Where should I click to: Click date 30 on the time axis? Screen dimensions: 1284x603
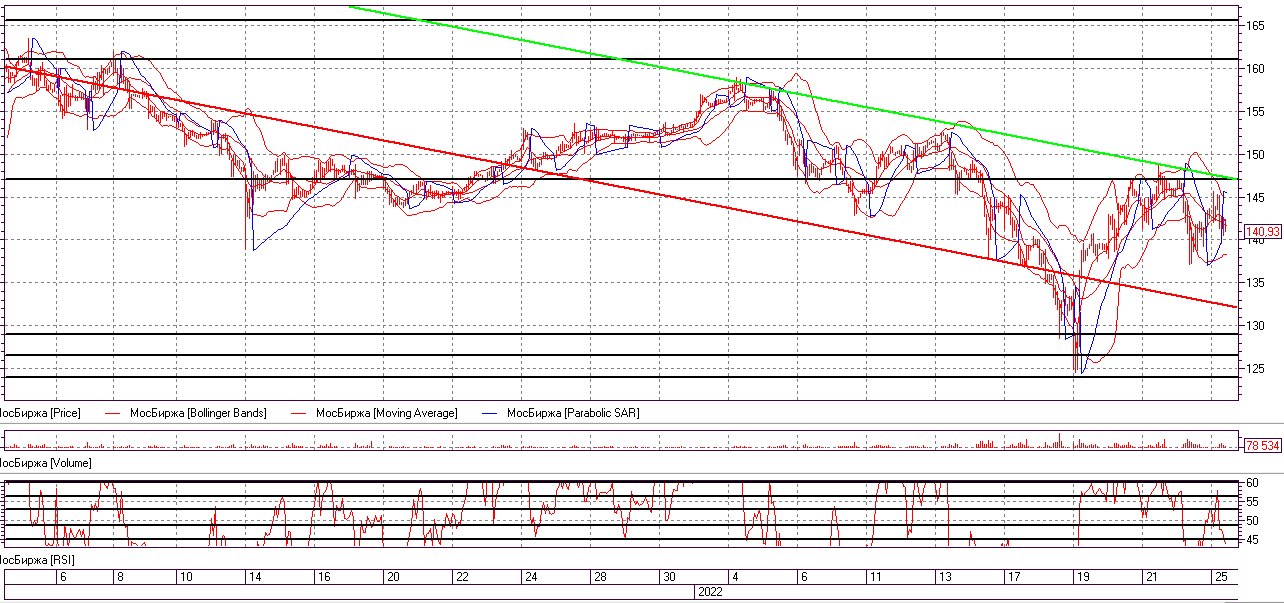click(669, 577)
